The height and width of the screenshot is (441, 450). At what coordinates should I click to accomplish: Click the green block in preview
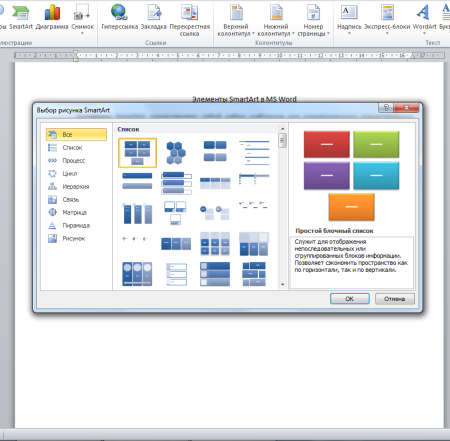[x=376, y=144]
